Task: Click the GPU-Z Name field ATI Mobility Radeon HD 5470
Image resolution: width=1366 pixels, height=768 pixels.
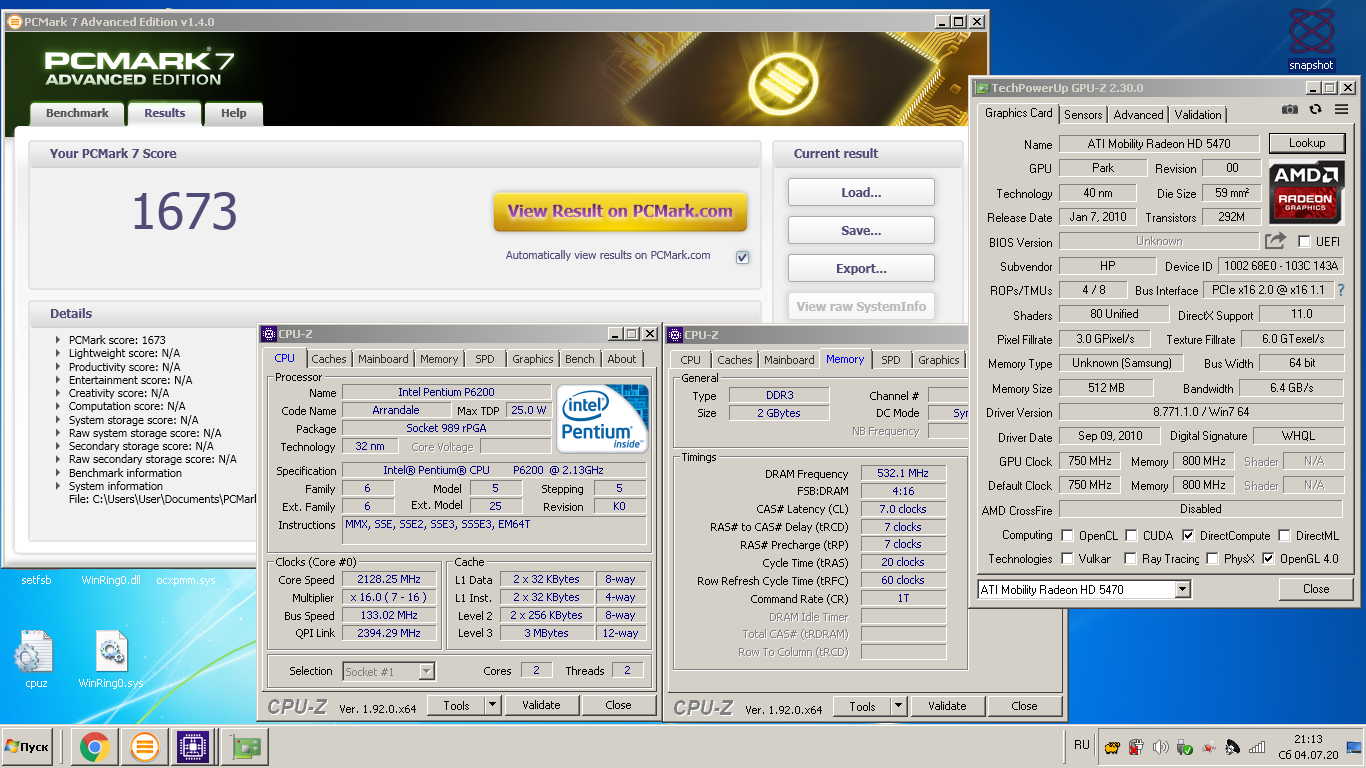Action: coord(1159,144)
